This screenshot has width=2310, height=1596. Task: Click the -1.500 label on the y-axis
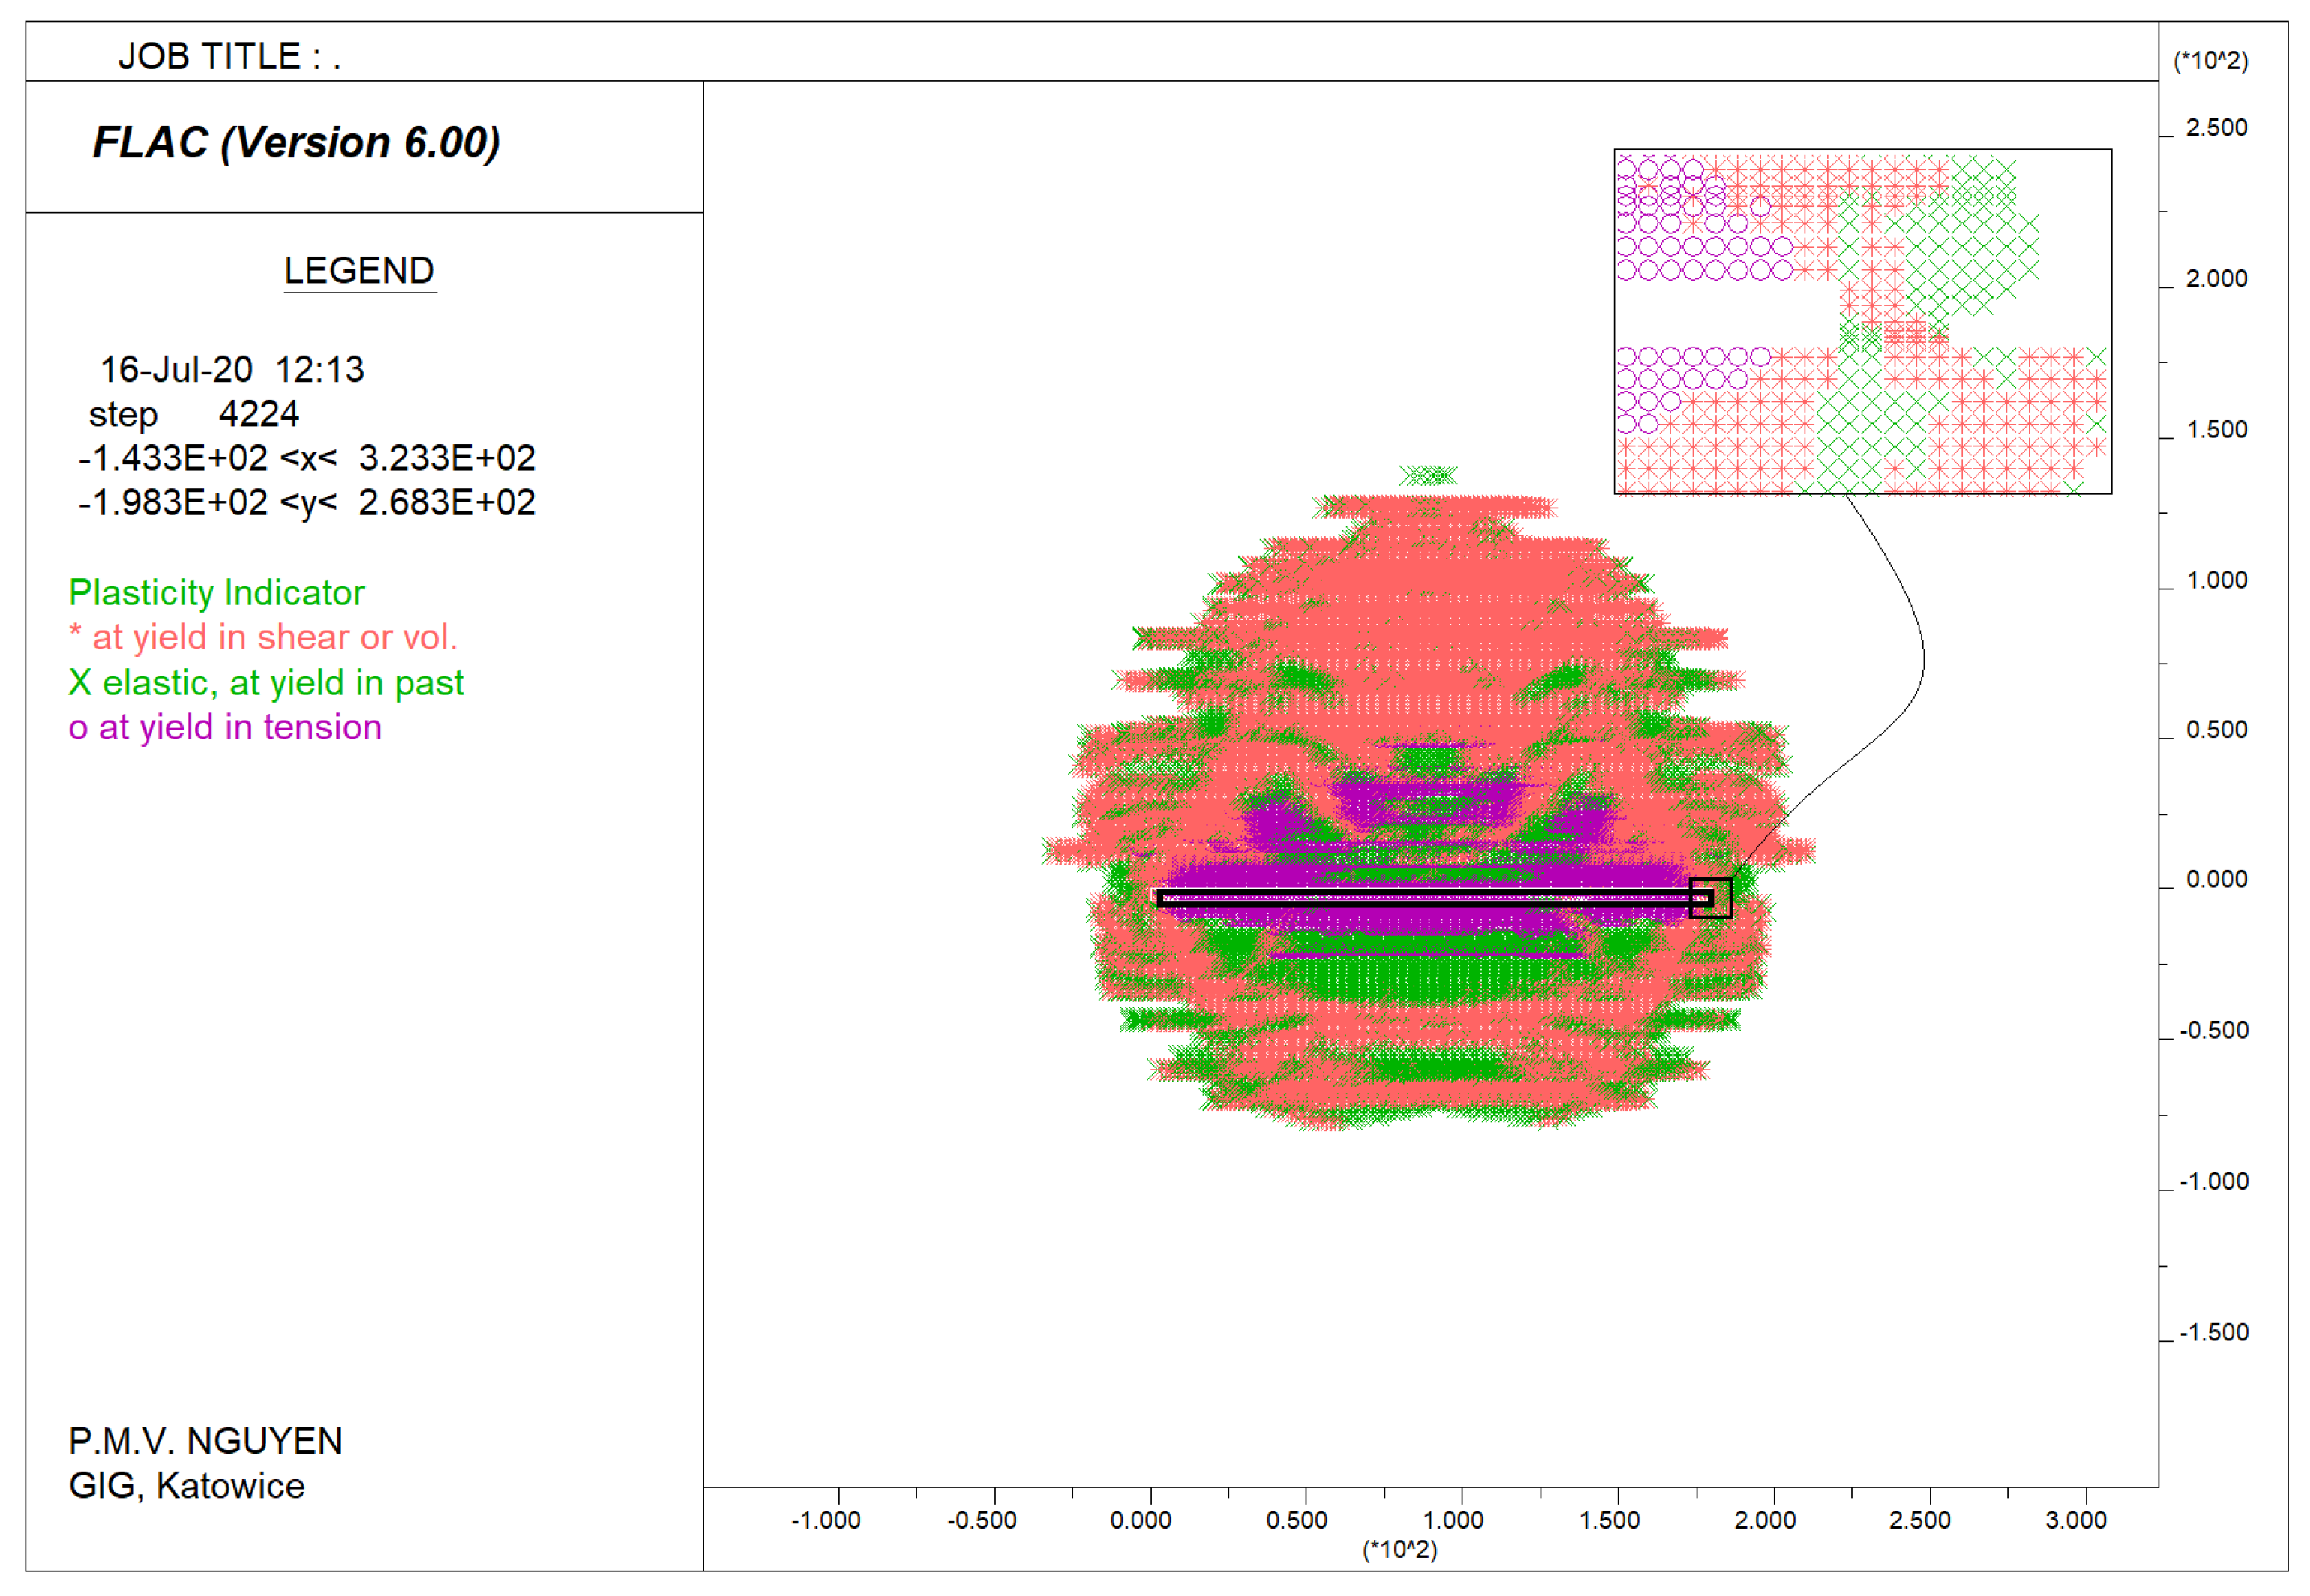(2214, 1333)
